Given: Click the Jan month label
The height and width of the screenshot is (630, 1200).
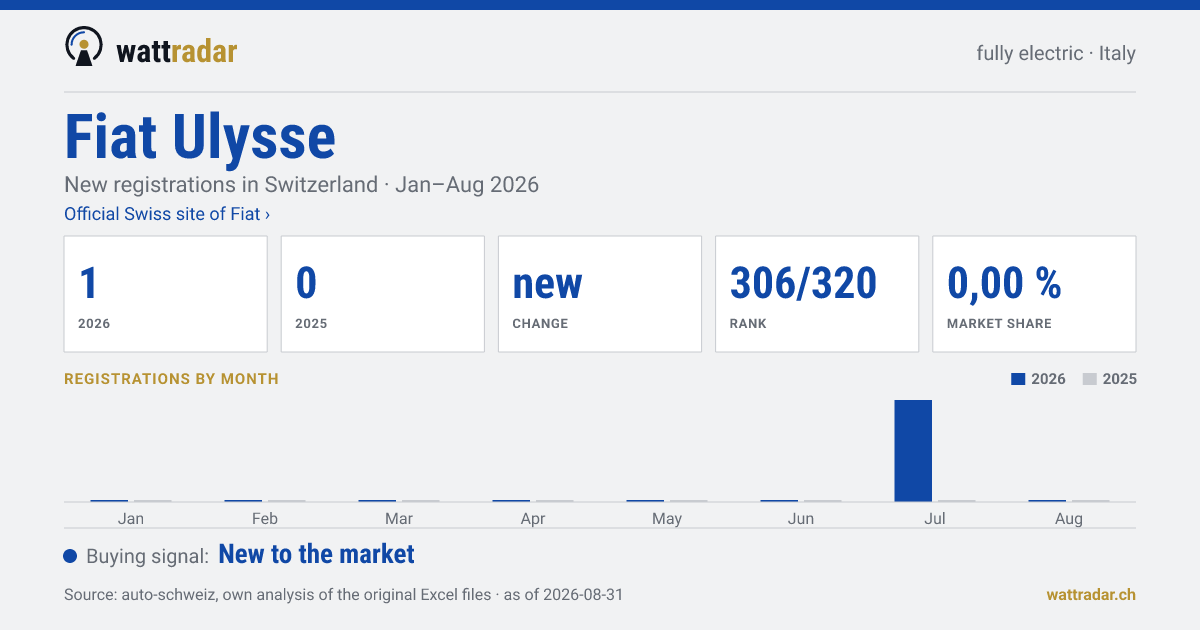Looking at the screenshot, I should (x=131, y=518).
